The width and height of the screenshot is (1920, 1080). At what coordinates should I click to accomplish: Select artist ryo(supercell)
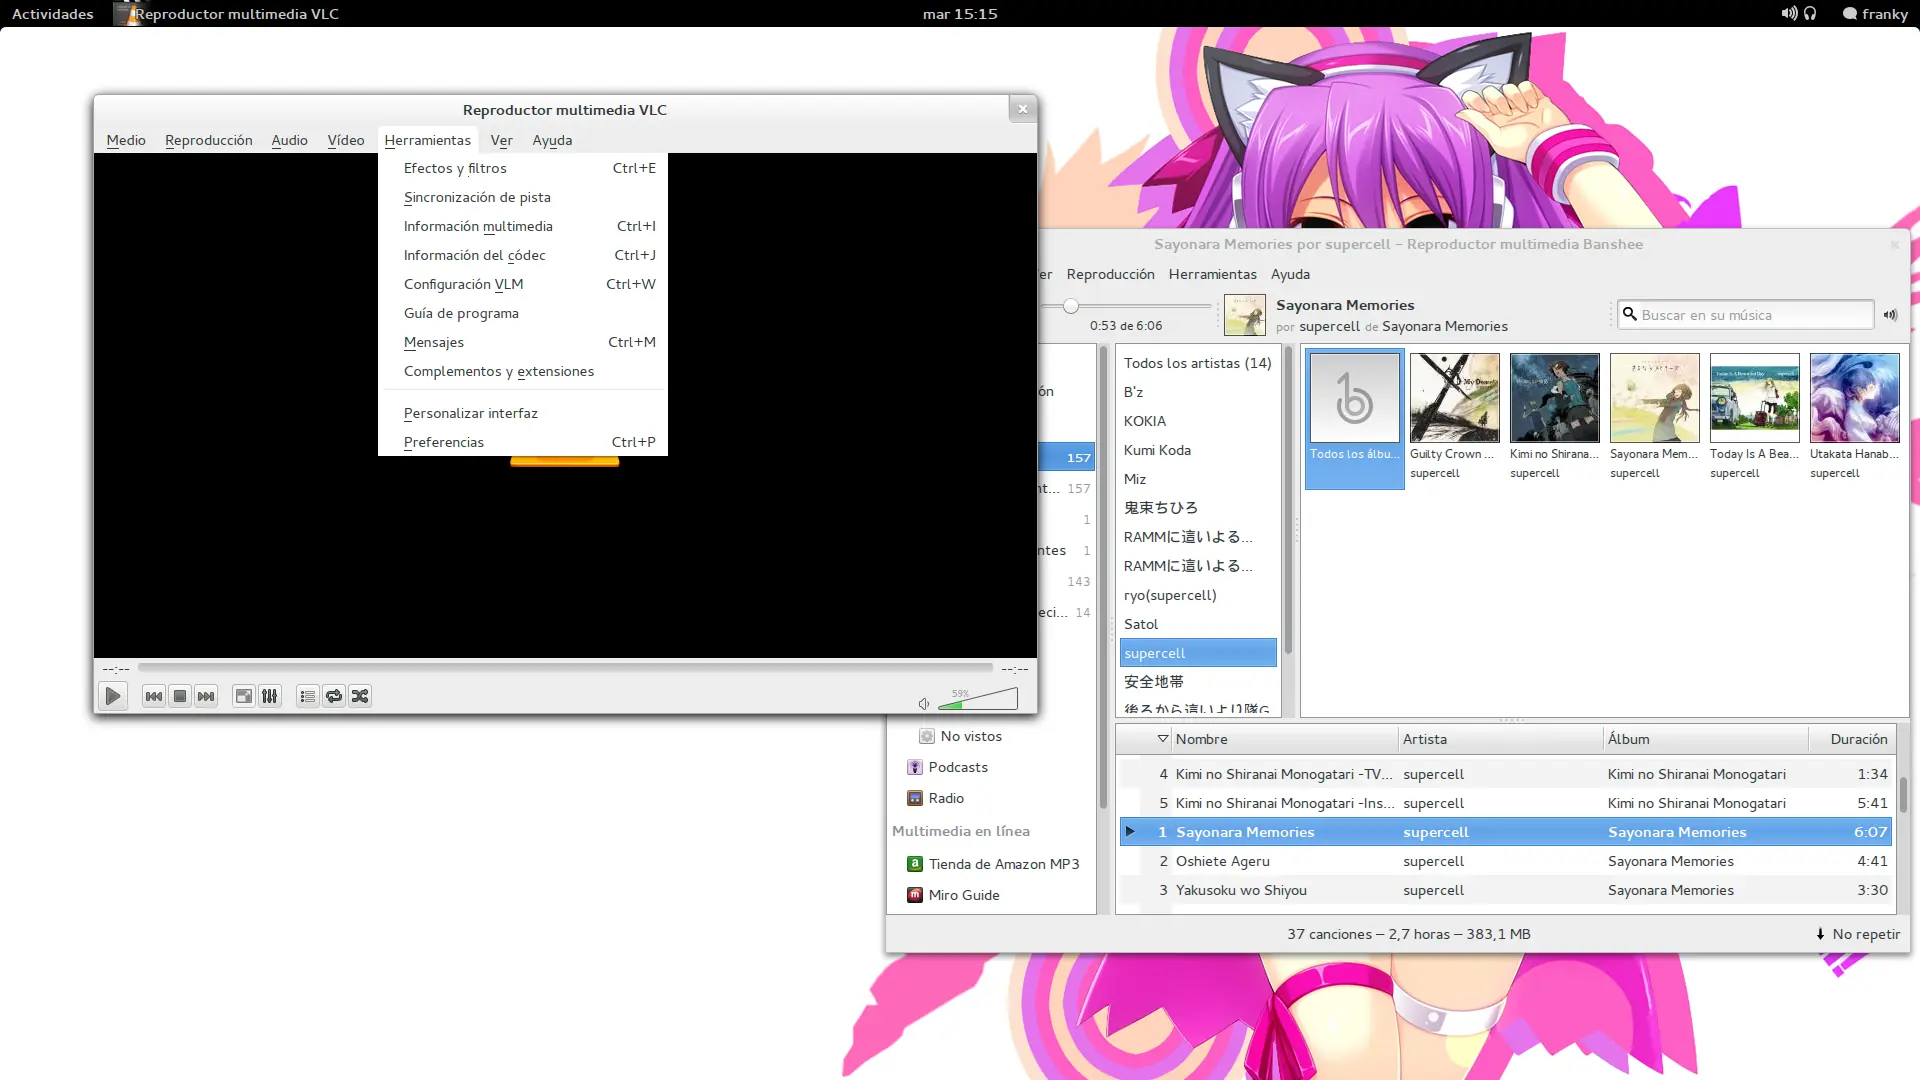(x=1198, y=595)
